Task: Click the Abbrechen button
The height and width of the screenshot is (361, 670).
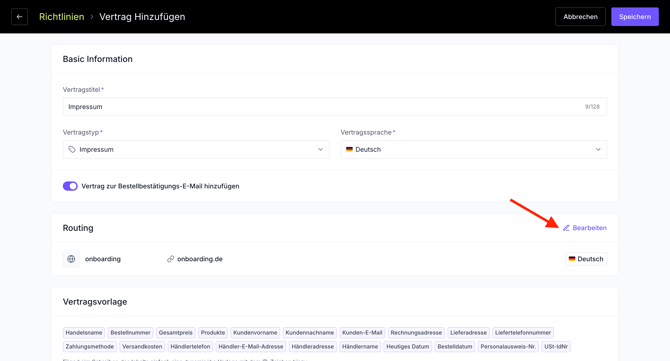Action: pyautogui.click(x=580, y=17)
